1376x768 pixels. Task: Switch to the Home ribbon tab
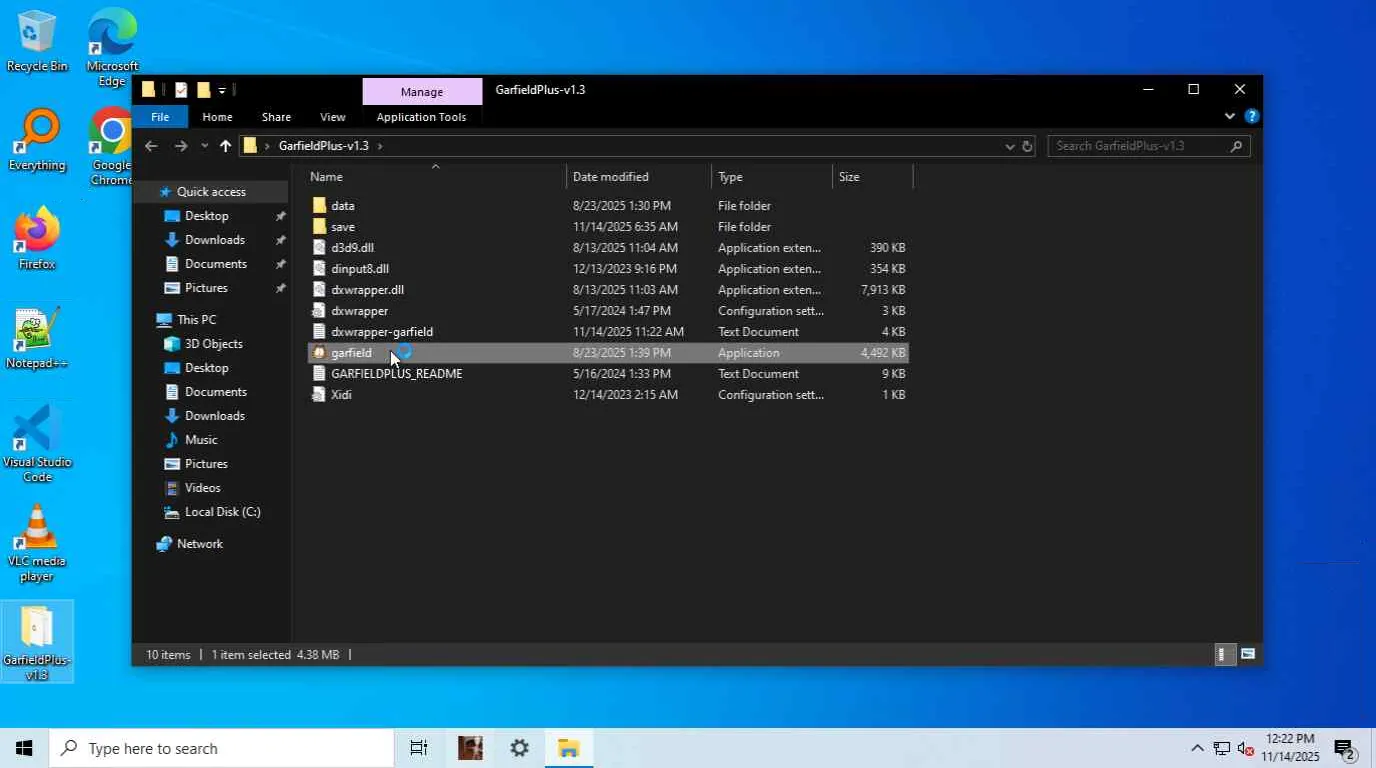(x=217, y=117)
